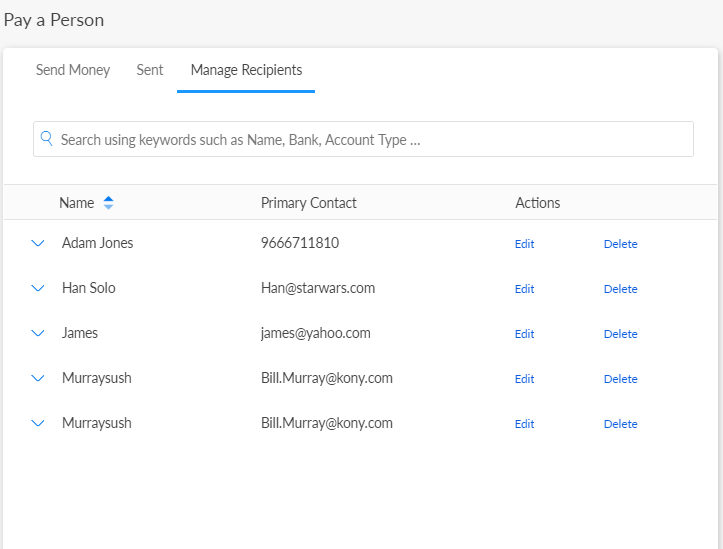
Task: Delete the Han Solo recipient
Action: click(x=620, y=289)
